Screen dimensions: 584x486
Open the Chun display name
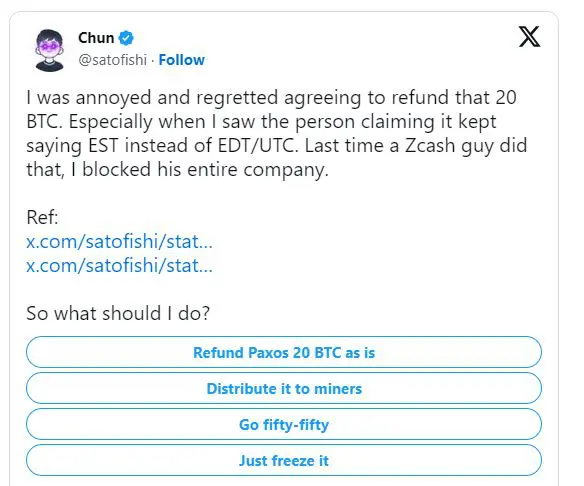pyautogui.click(x=96, y=38)
